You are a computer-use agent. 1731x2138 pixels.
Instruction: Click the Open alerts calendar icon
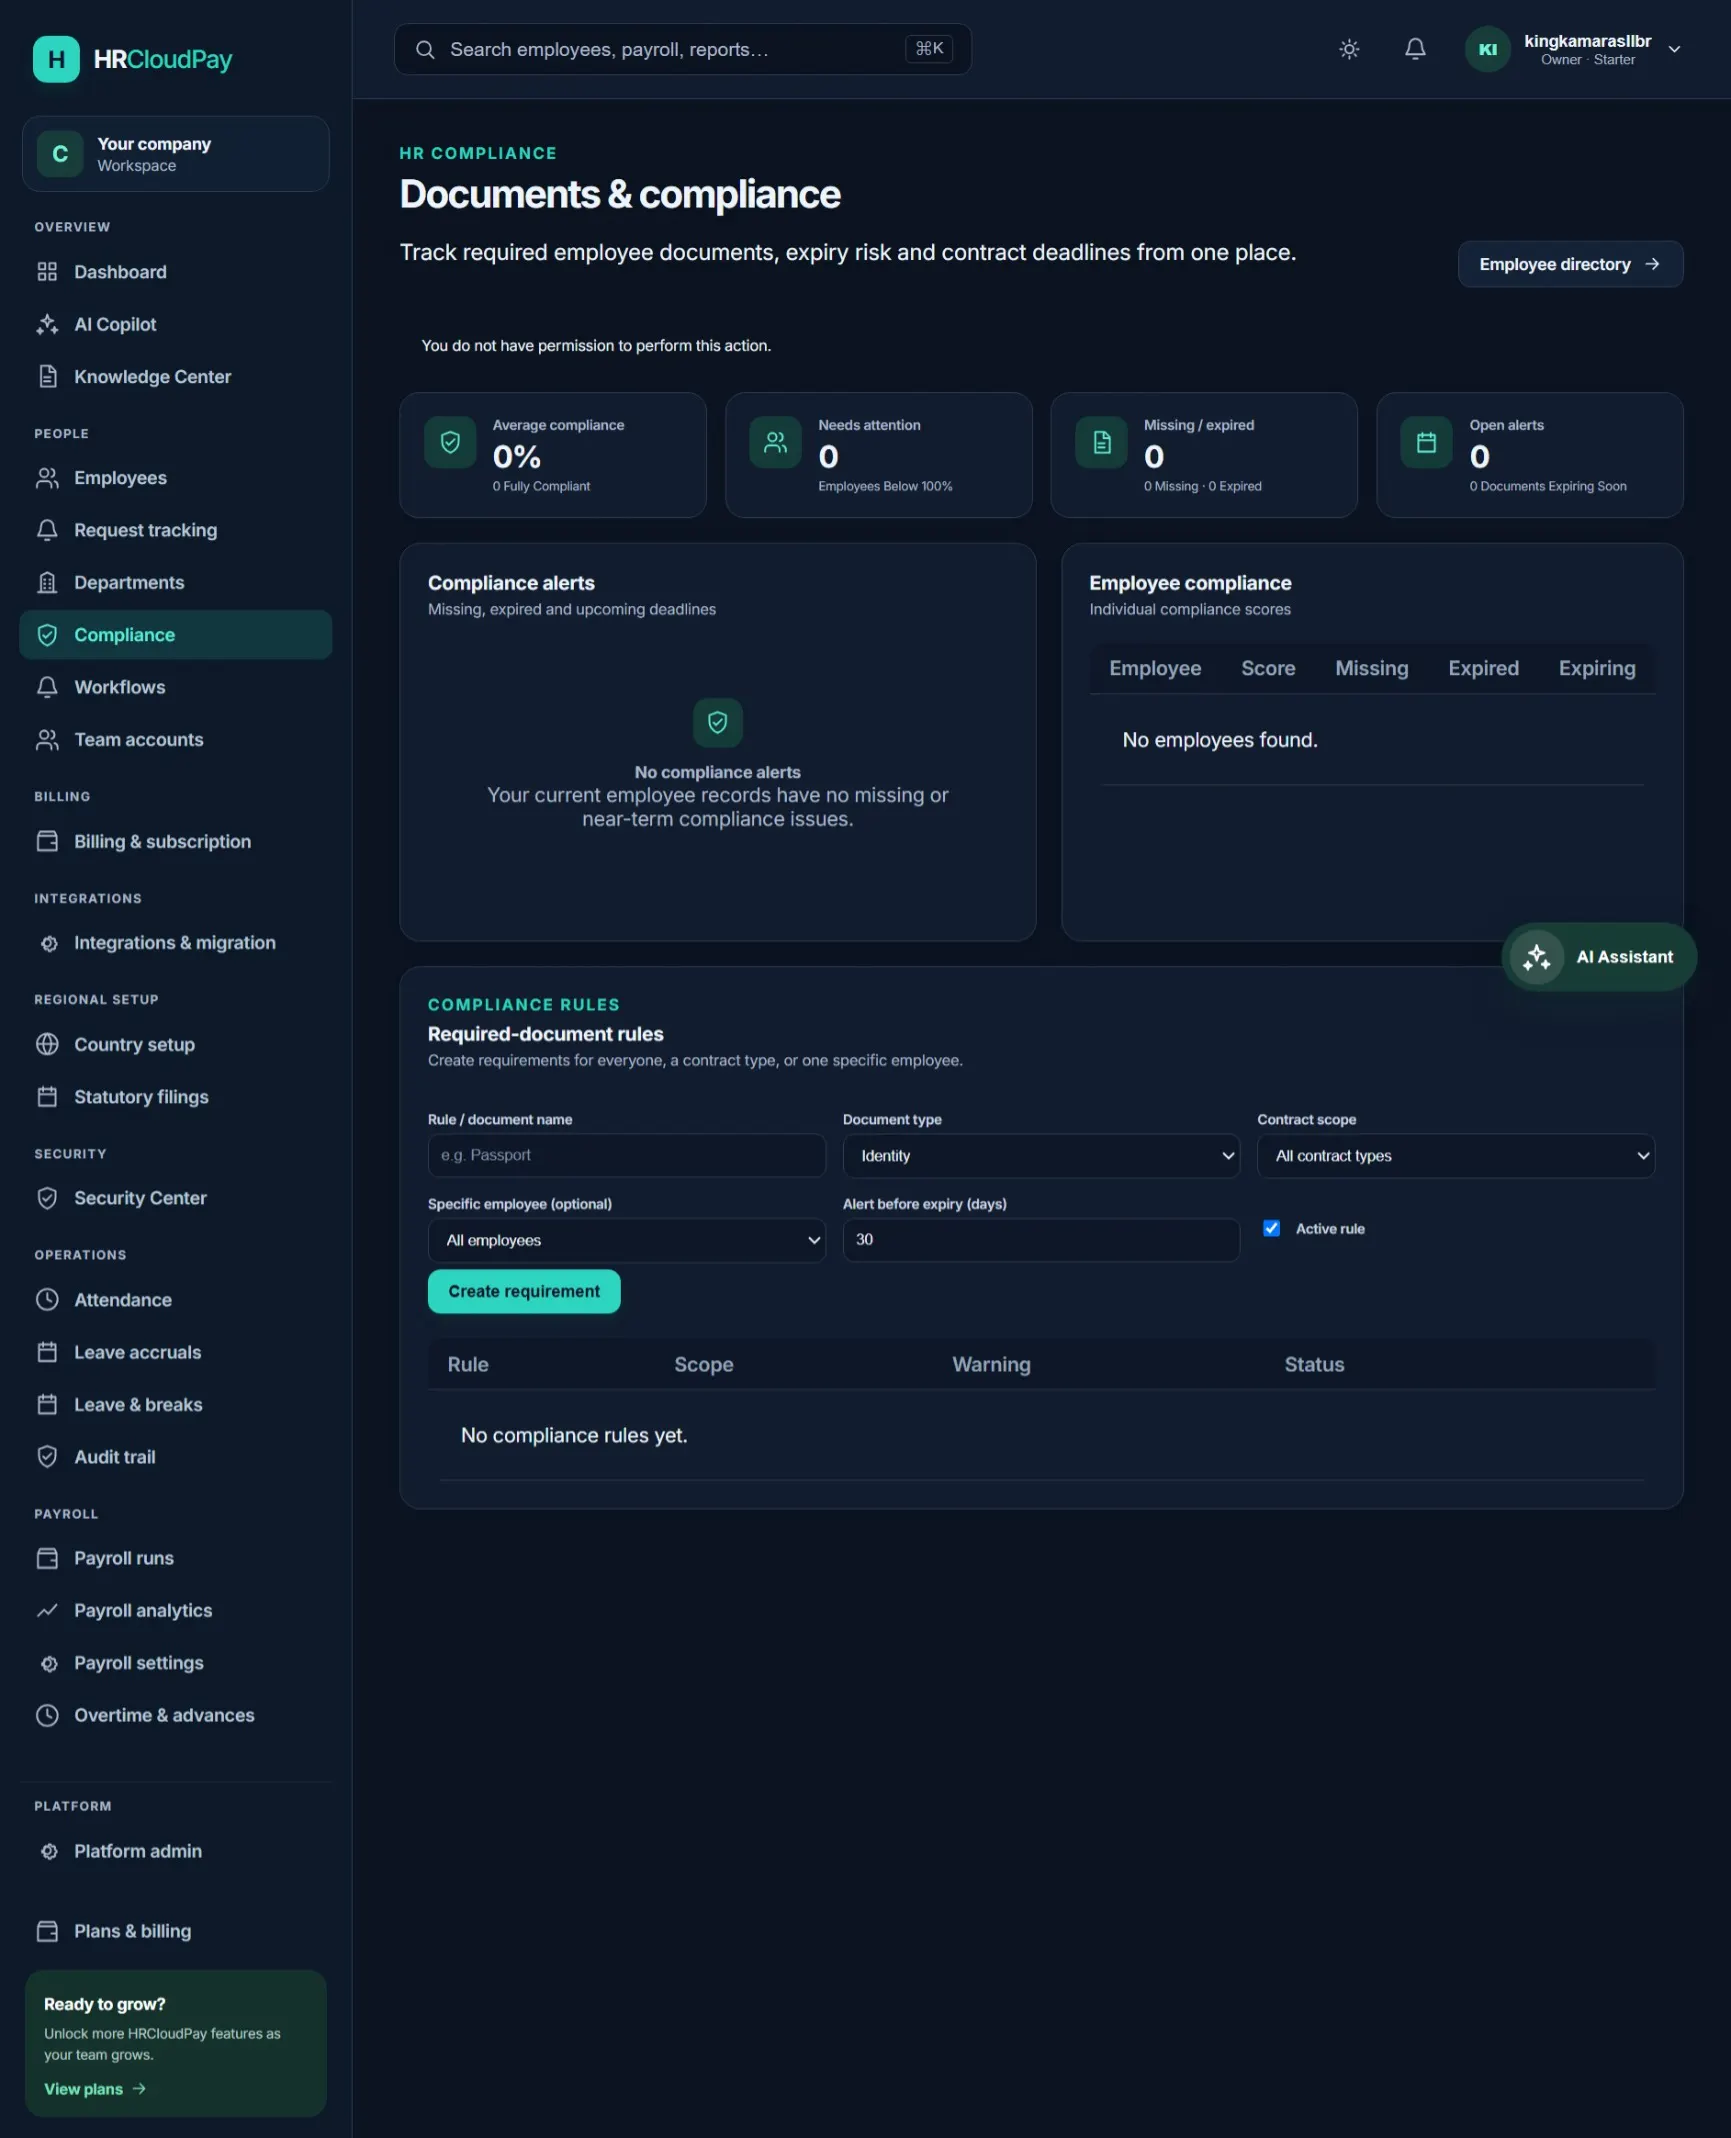click(x=1426, y=442)
